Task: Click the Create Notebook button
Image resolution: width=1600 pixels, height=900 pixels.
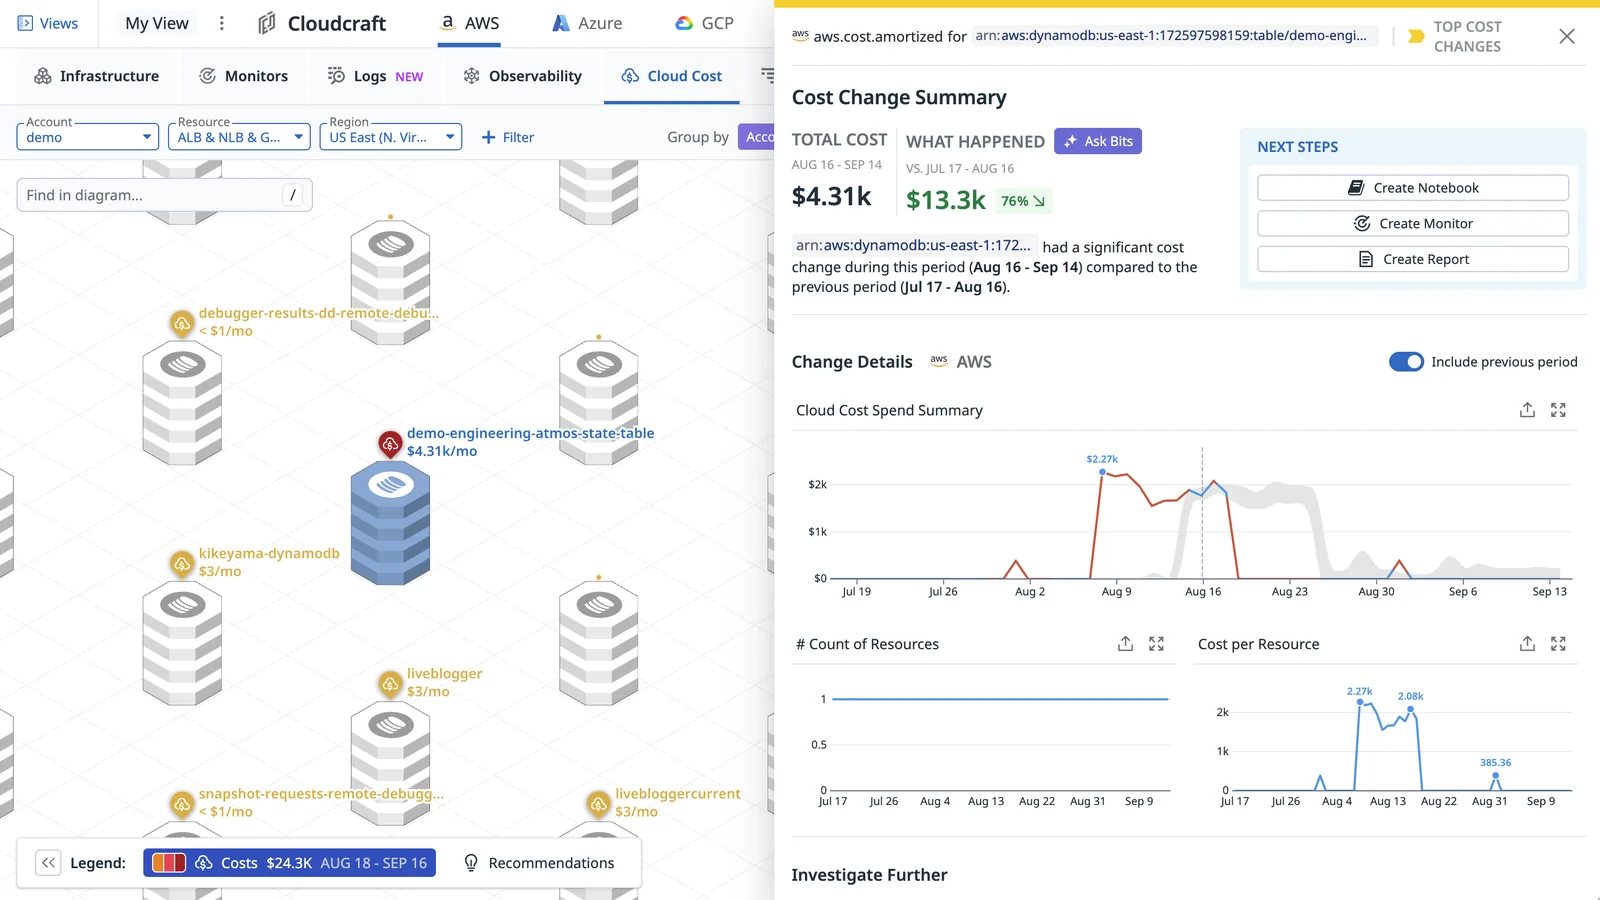Action: coord(1413,188)
